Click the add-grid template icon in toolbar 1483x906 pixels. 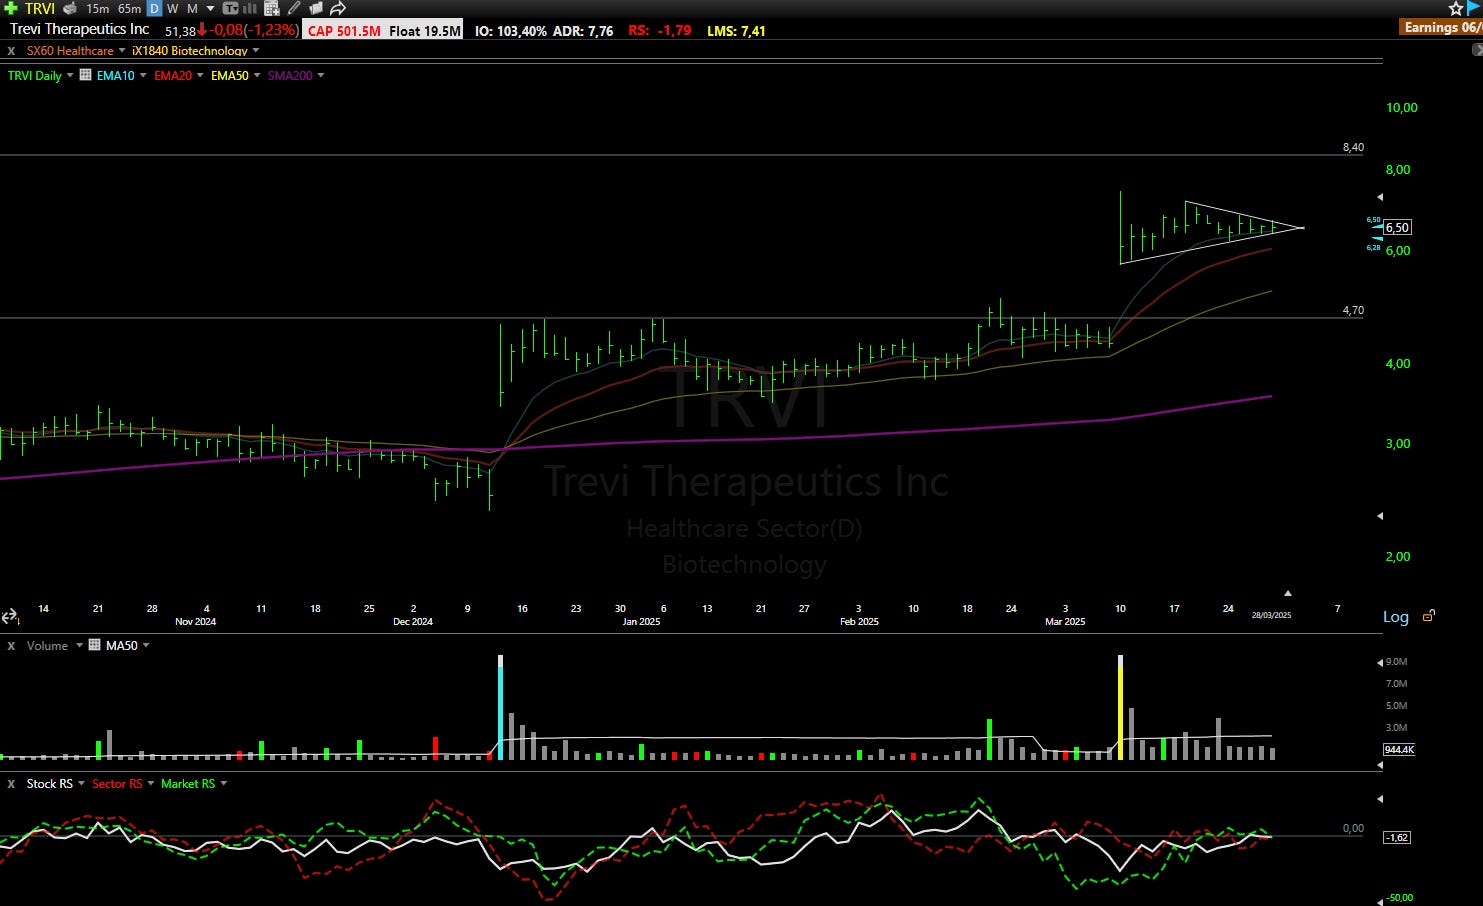(x=272, y=8)
